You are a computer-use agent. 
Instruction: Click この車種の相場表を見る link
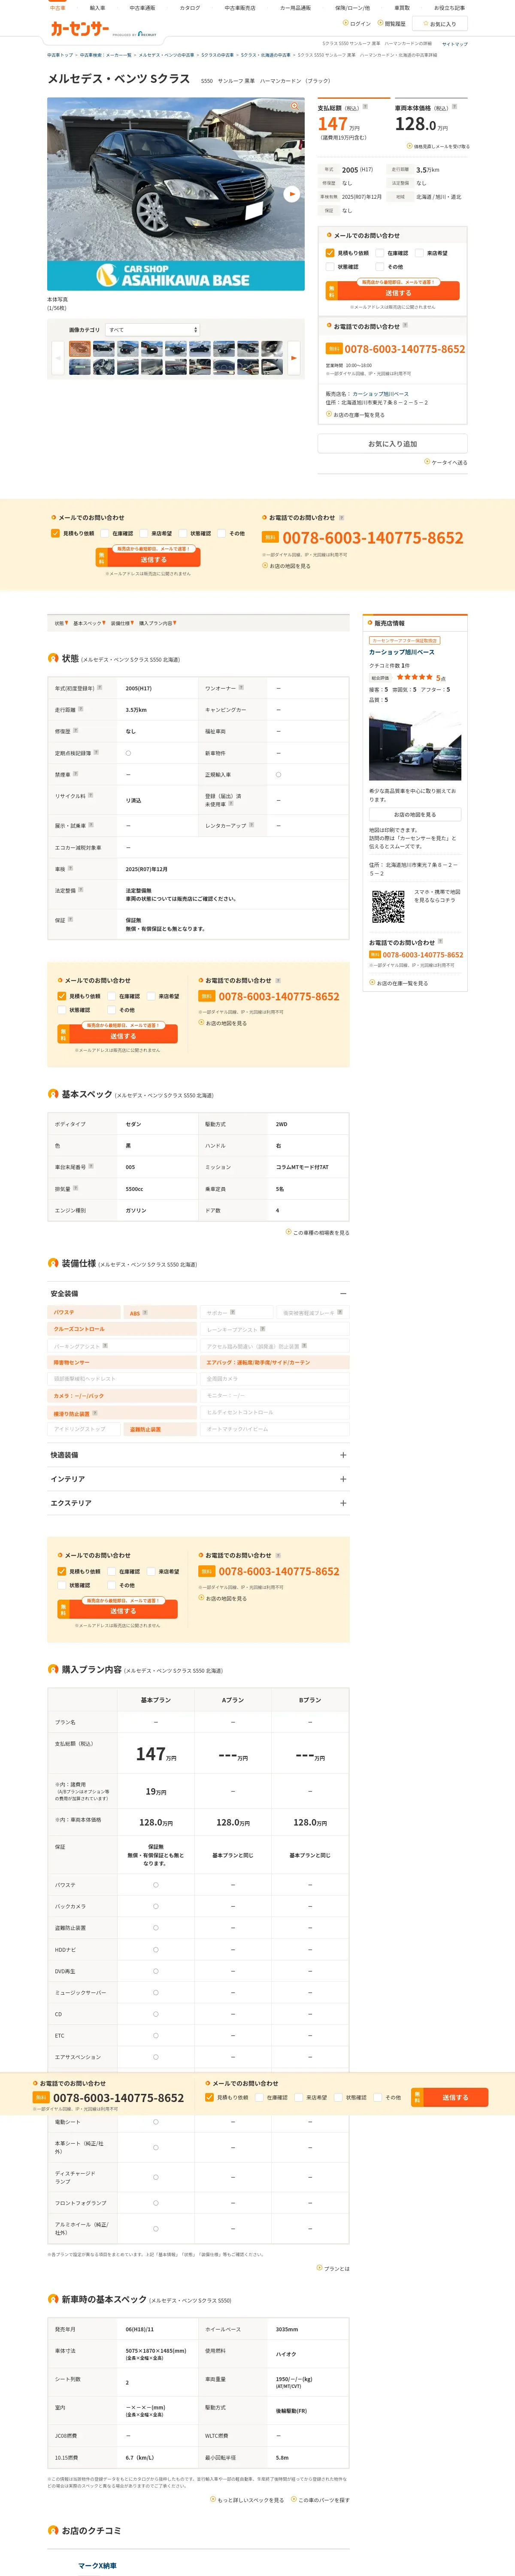click(318, 1233)
